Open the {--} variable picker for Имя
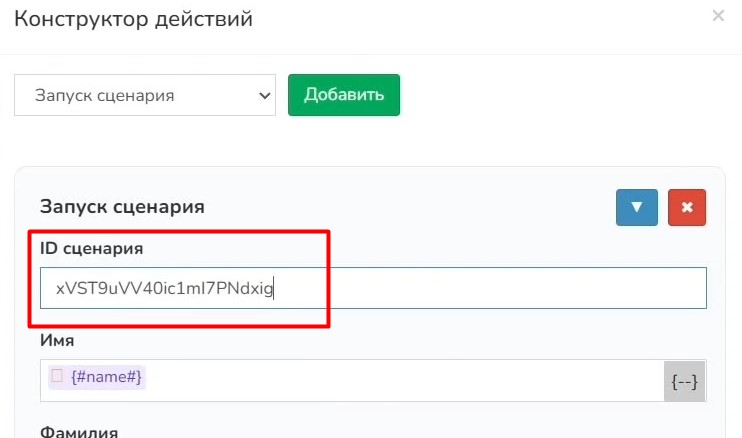This screenshot has height=438, width=742. [x=685, y=381]
